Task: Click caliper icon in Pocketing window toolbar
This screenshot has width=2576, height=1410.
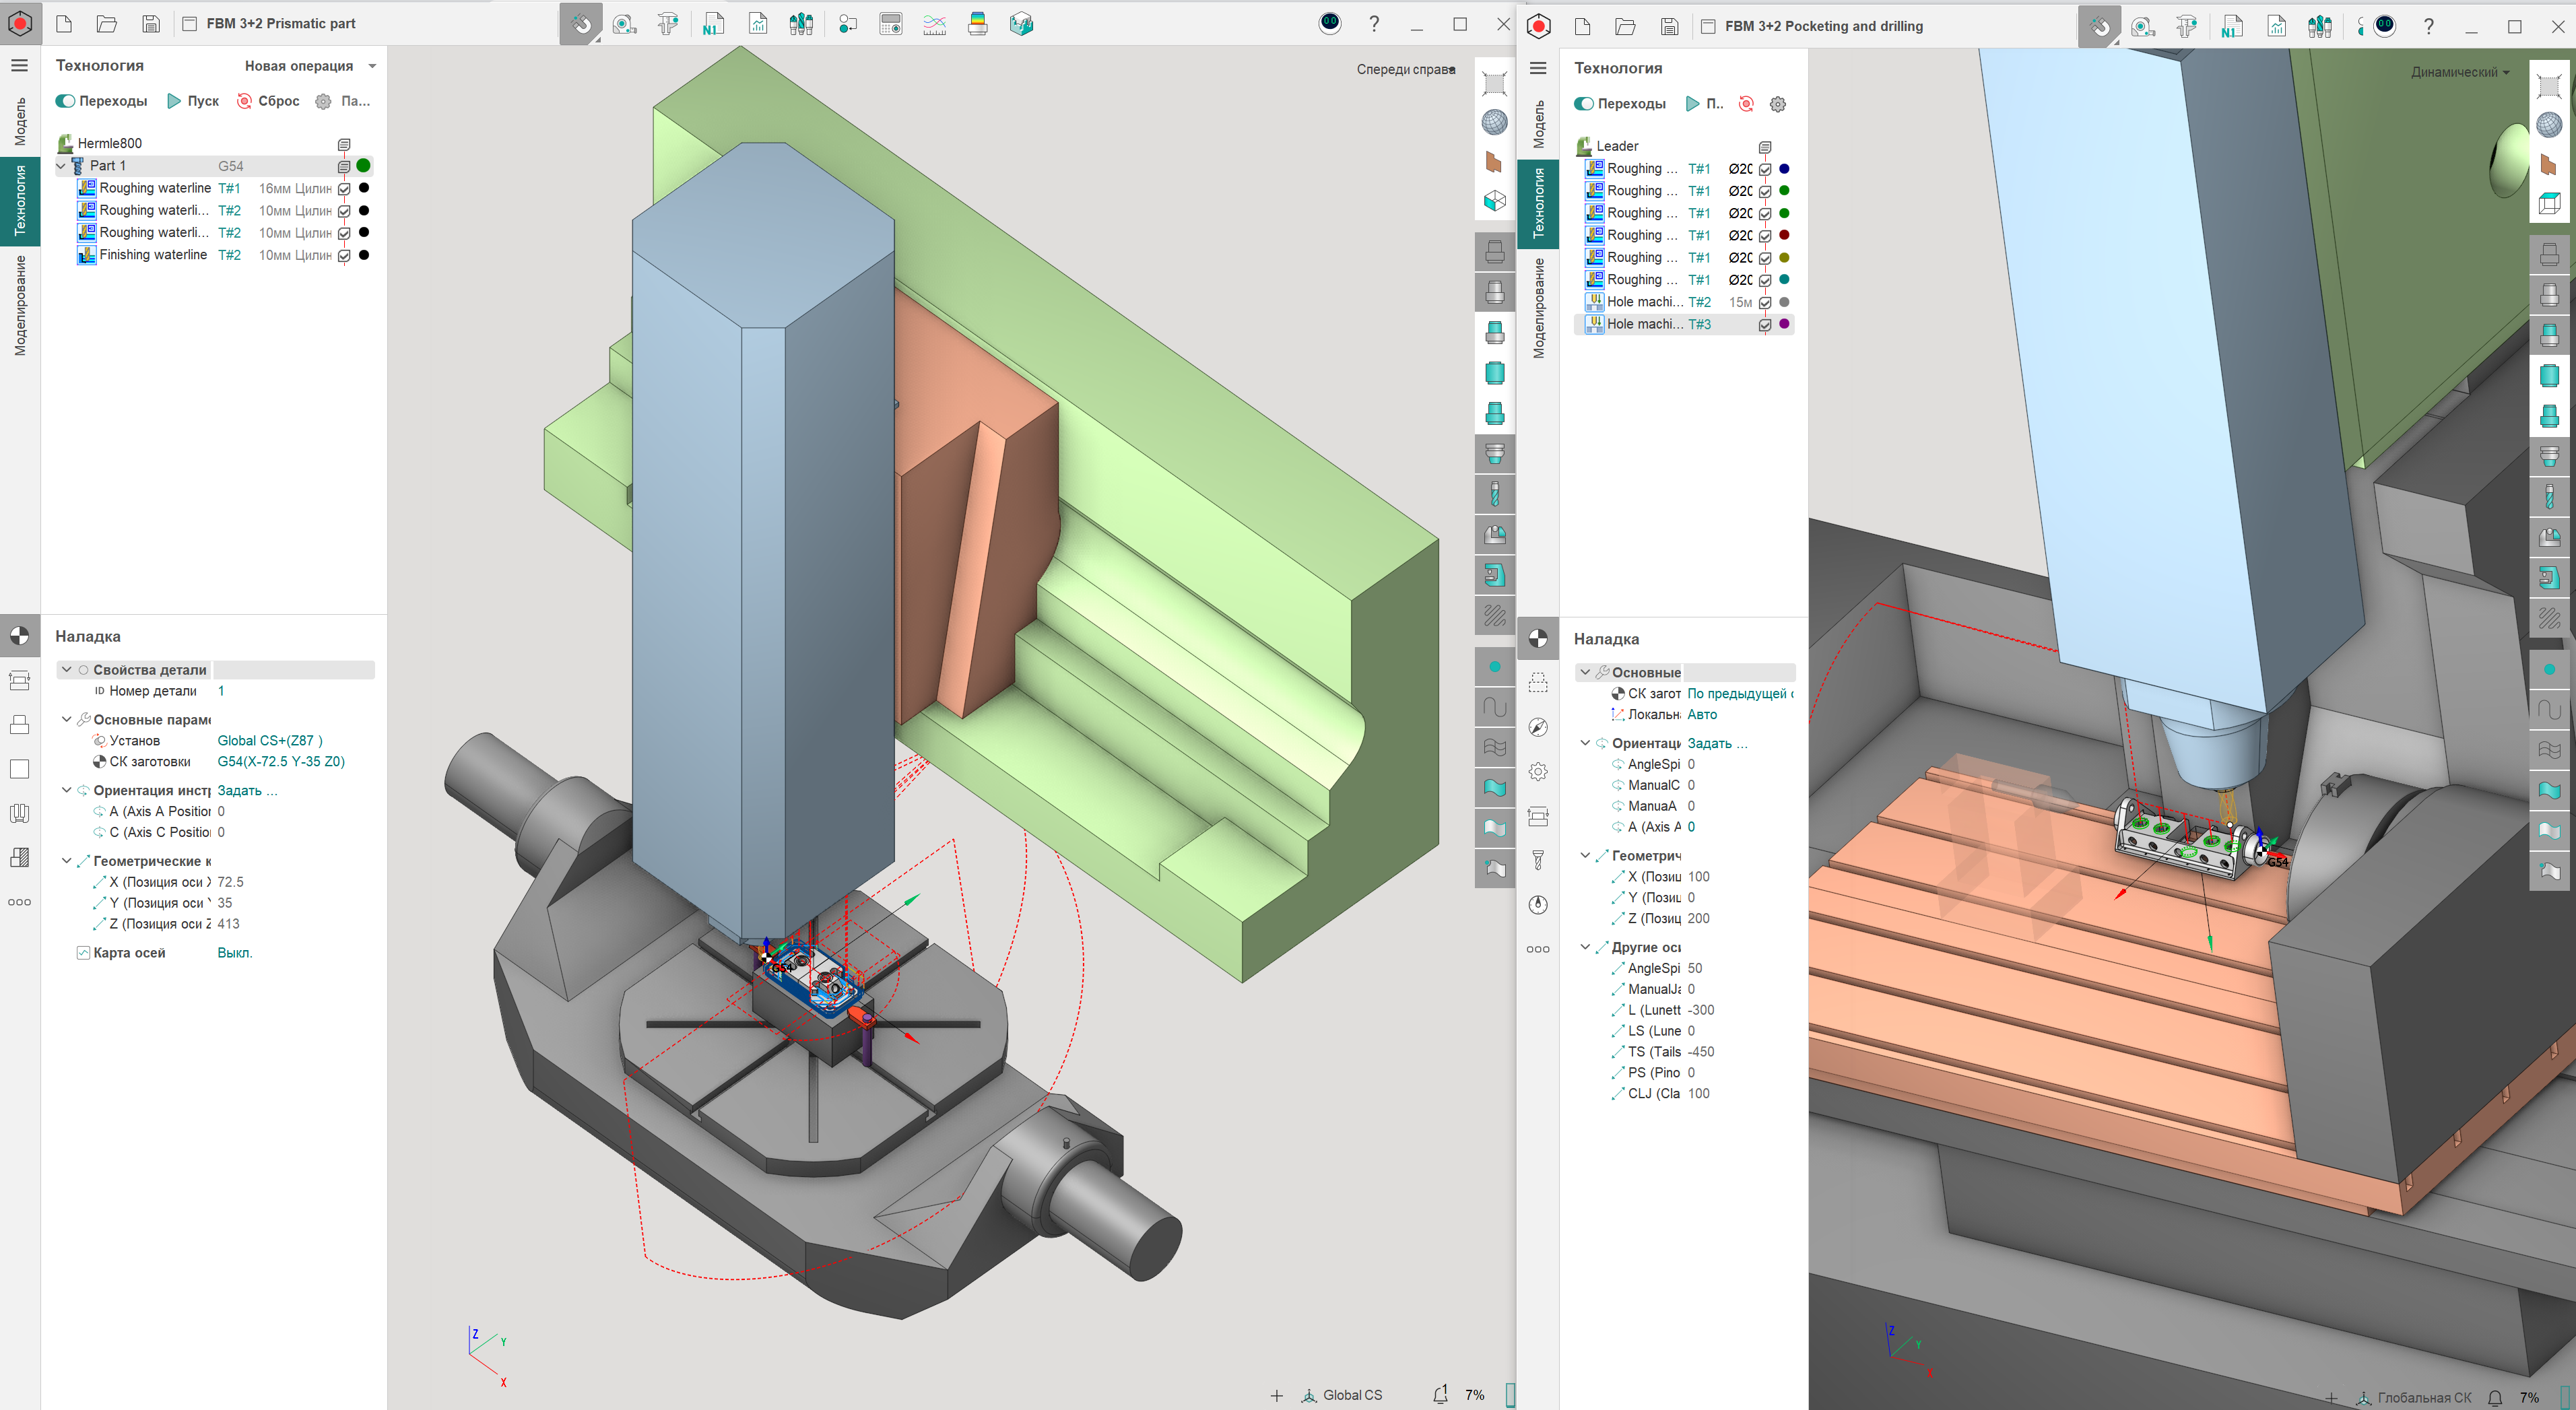Action: pyautogui.click(x=2187, y=27)
